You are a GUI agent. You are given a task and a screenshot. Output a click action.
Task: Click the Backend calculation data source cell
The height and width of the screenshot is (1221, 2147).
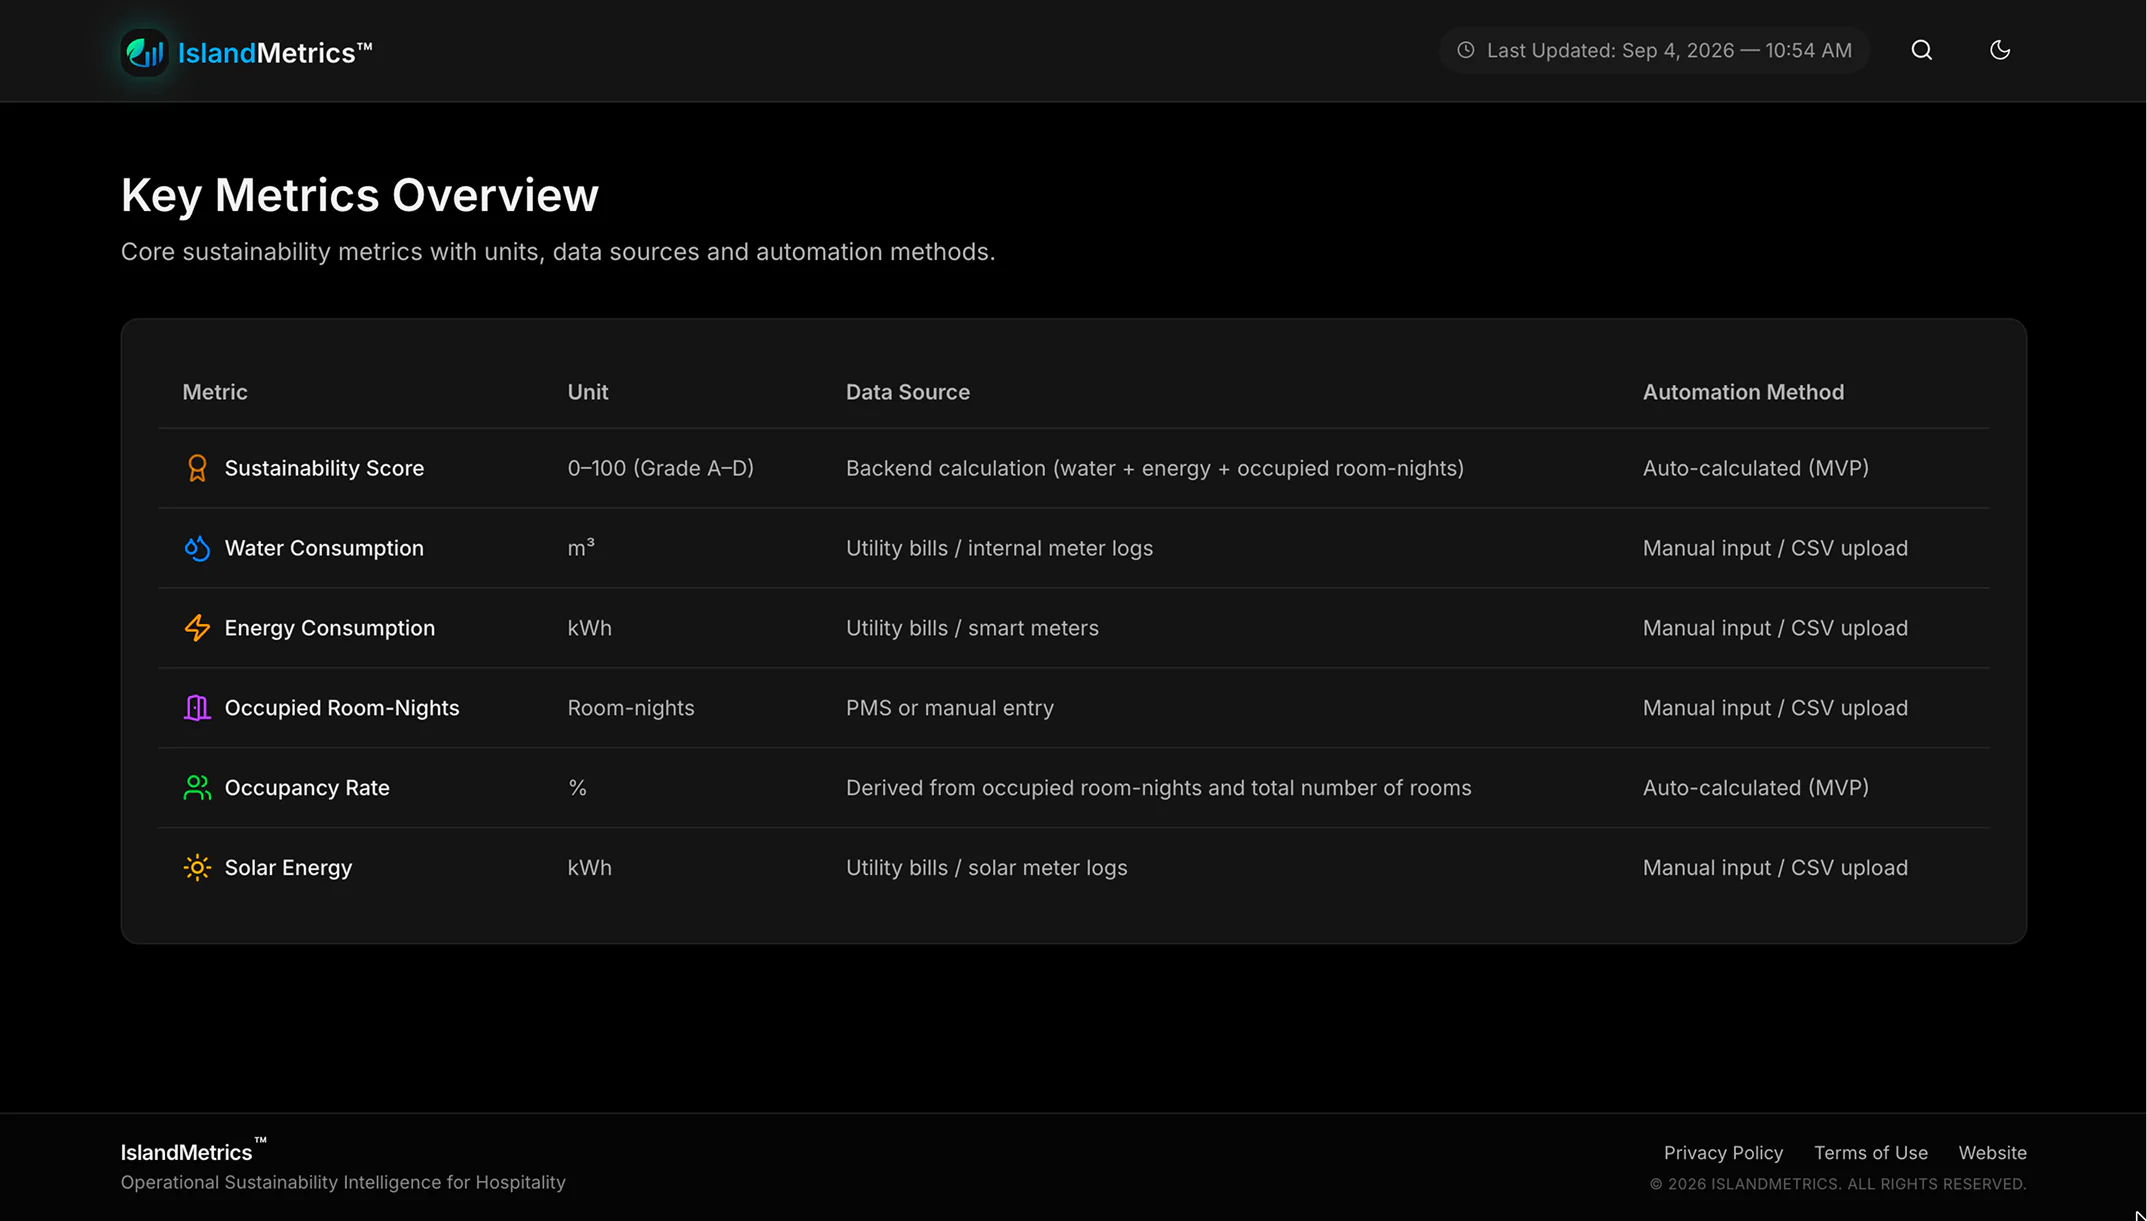point(1154,468)
